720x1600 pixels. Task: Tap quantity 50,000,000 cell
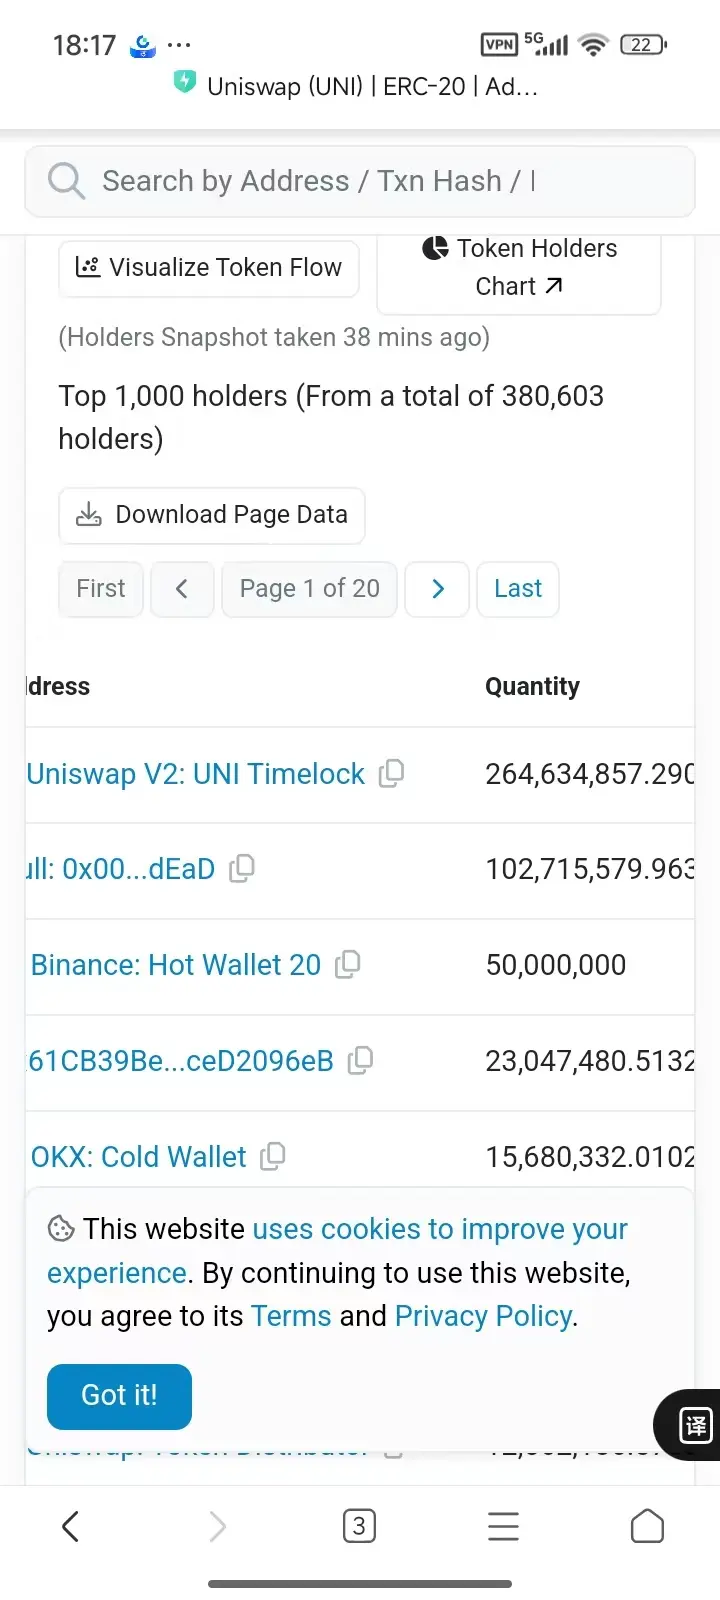point(556,965)
